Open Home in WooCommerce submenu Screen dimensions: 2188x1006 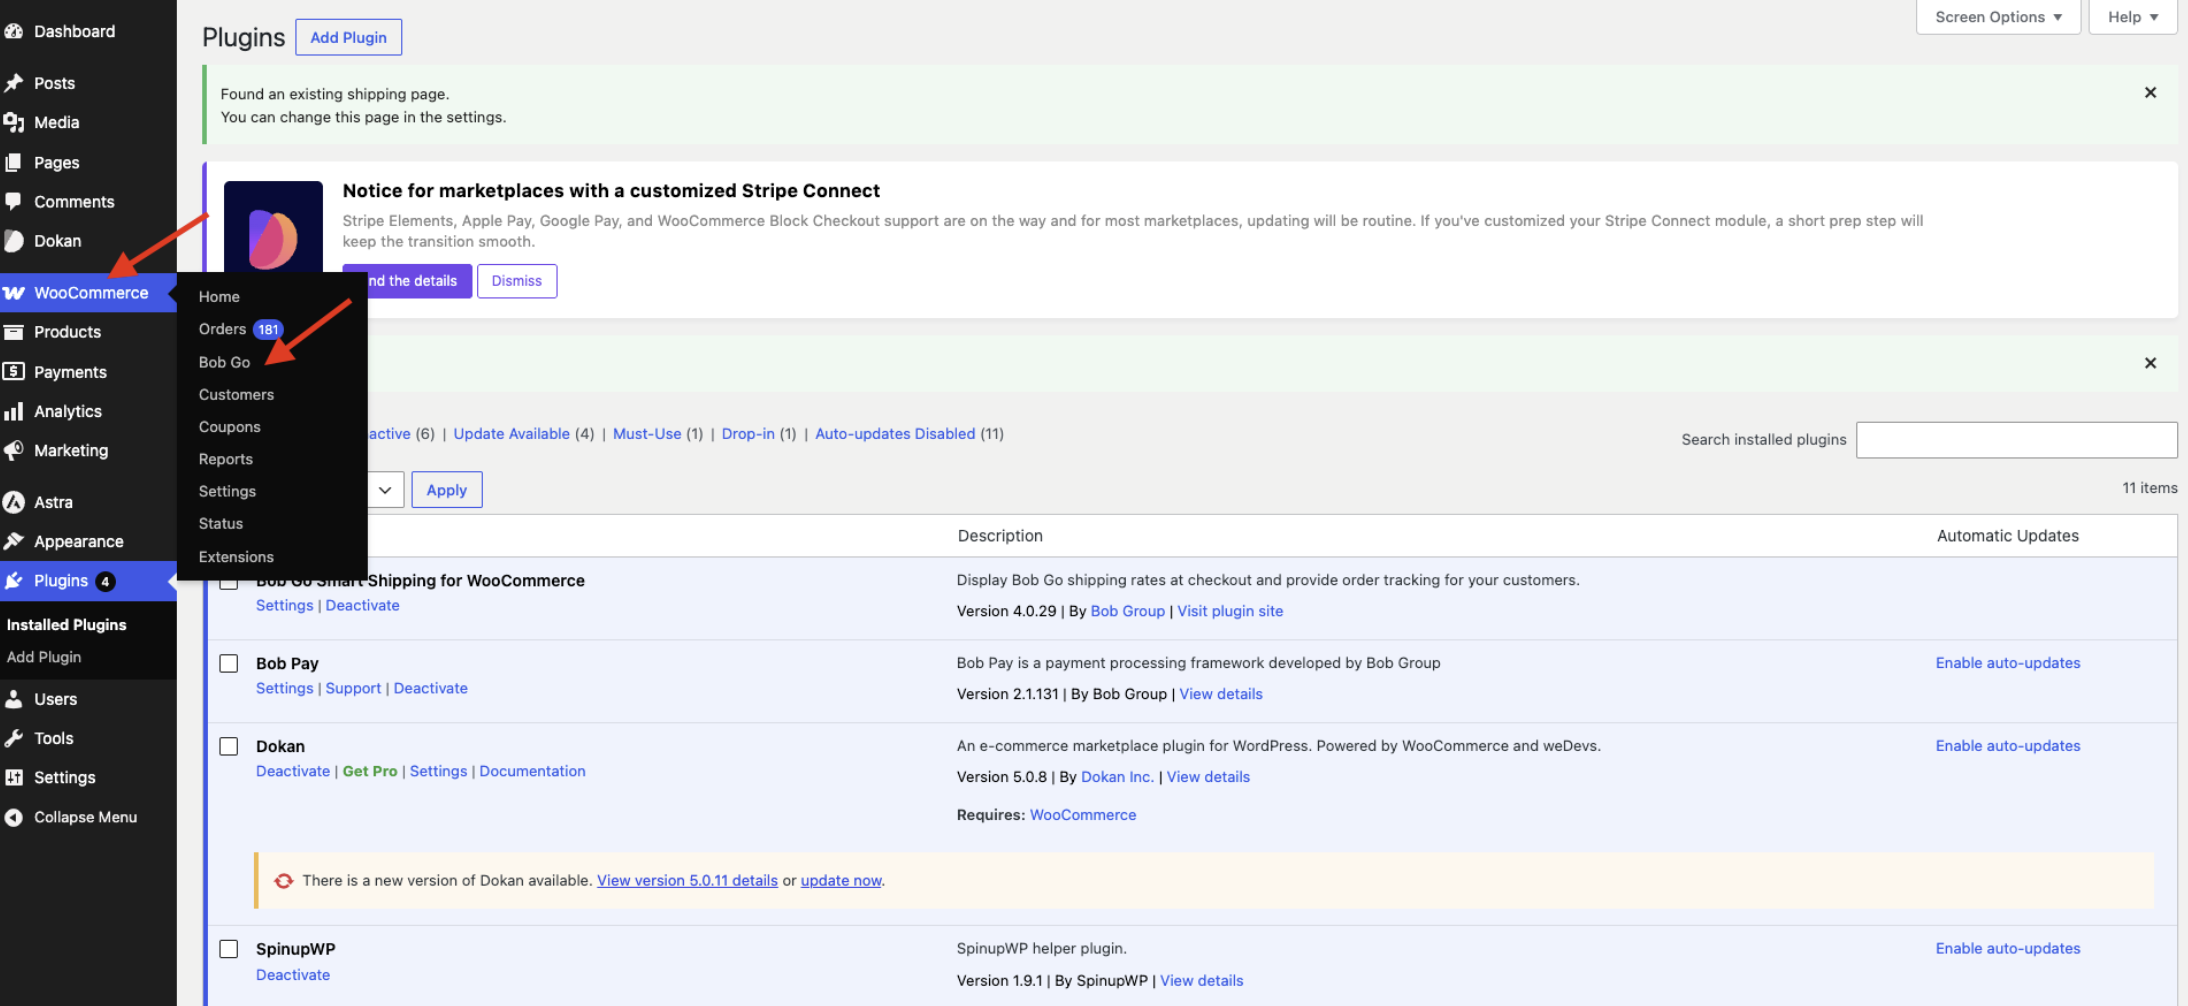219,297
